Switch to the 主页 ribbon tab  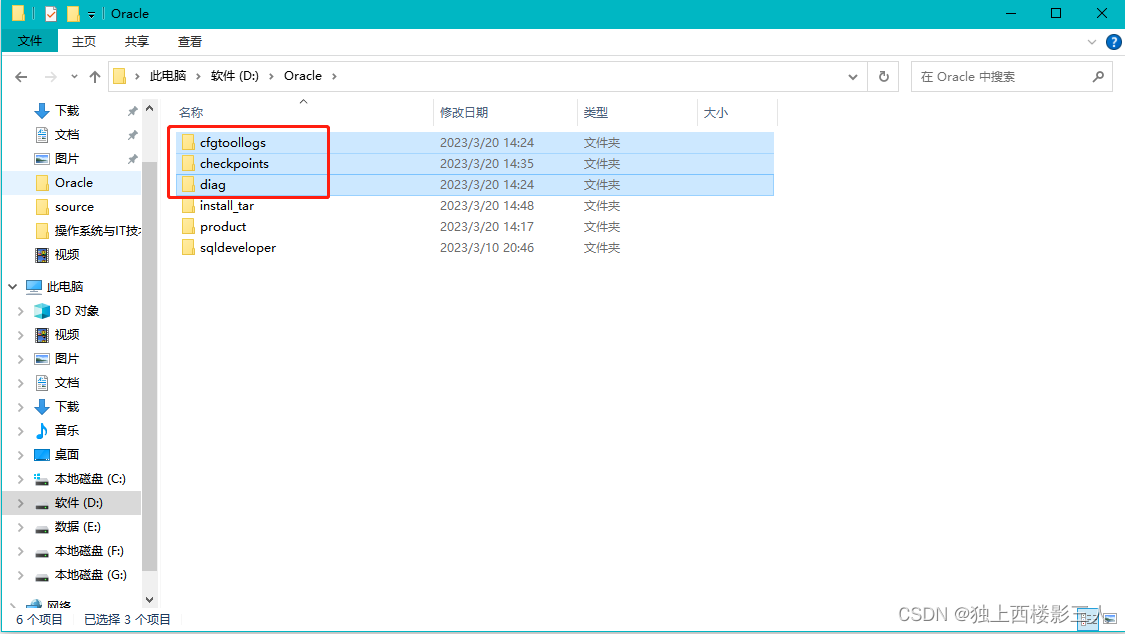(84, 42)
